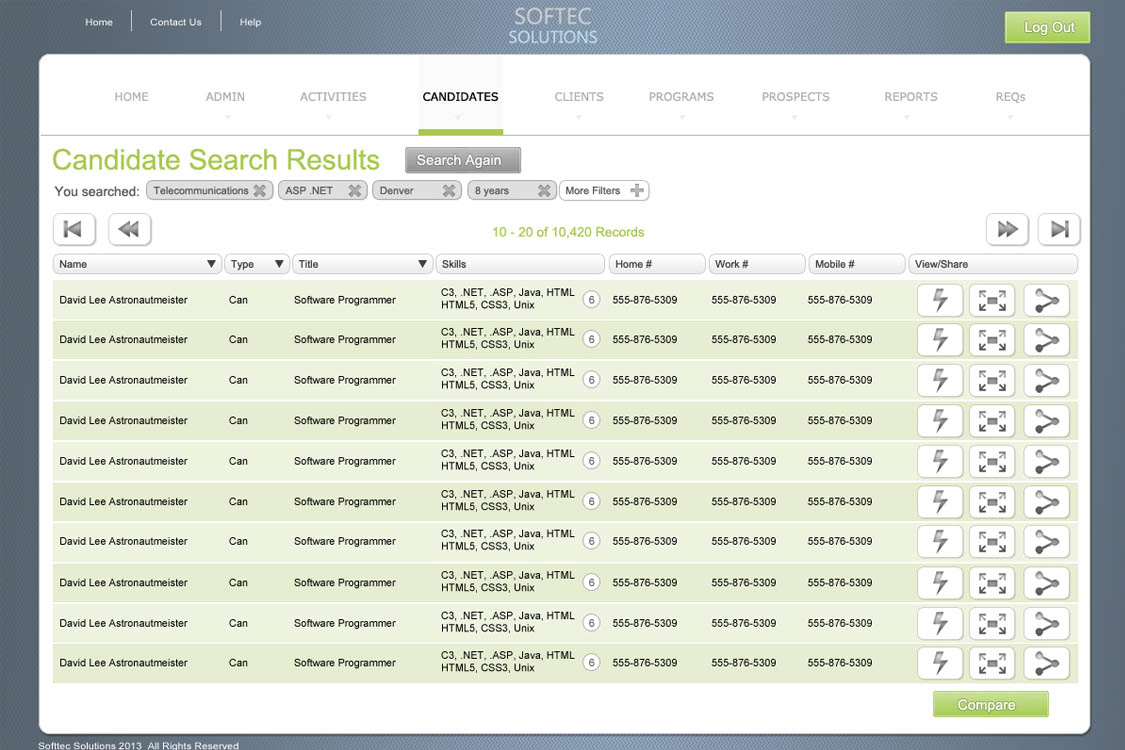
Task: Click the expand view icon in second row
Action: [992, 341]
